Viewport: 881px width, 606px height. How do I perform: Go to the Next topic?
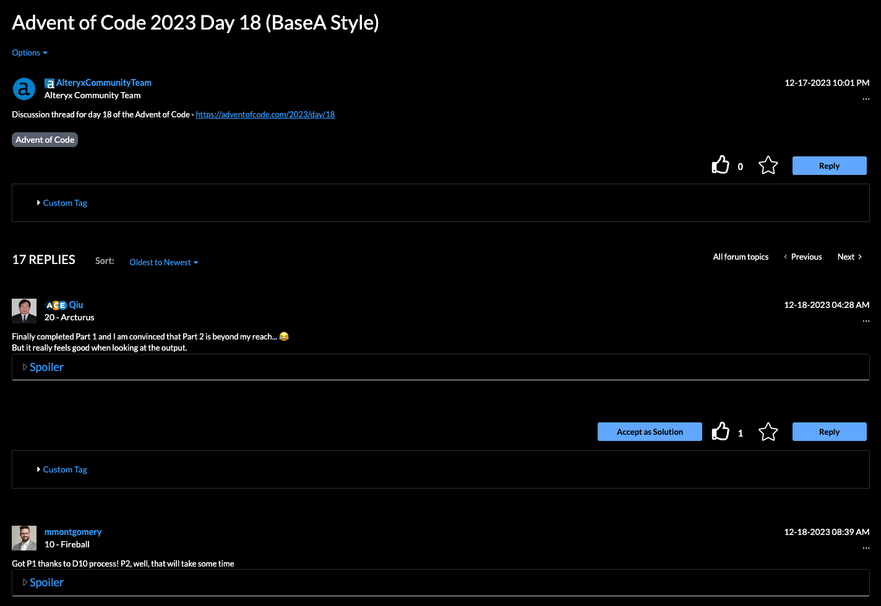point(849,257)
